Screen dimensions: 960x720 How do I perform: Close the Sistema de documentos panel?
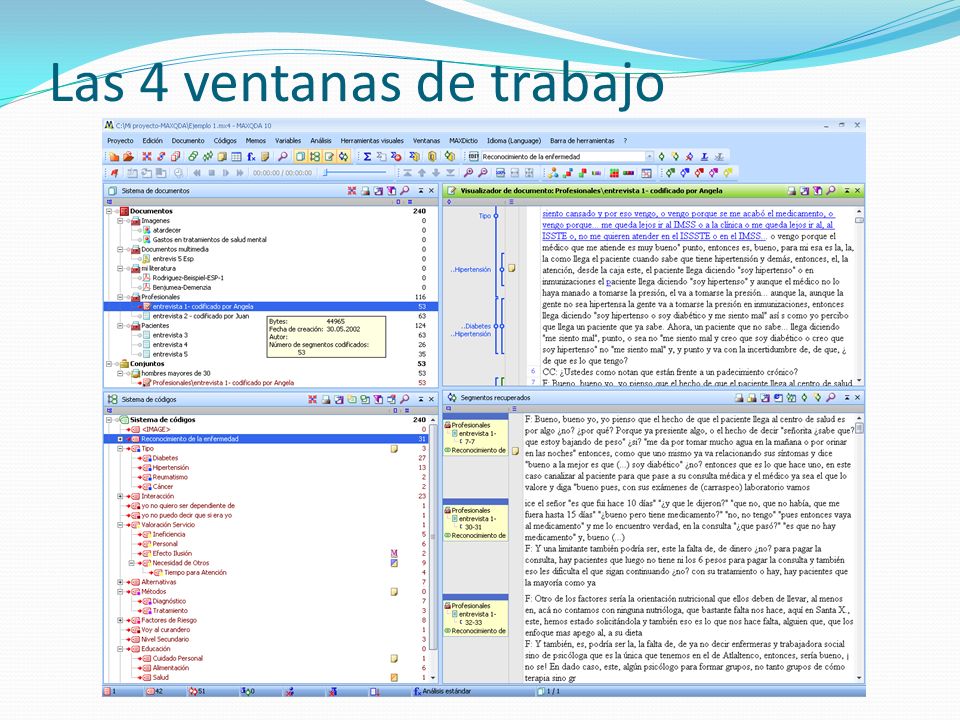pyautogui.click(x=432, y=191)
